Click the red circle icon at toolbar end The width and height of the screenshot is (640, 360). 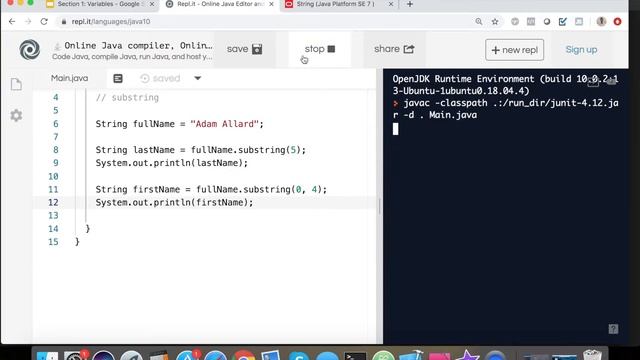click(x=618, y=22)
